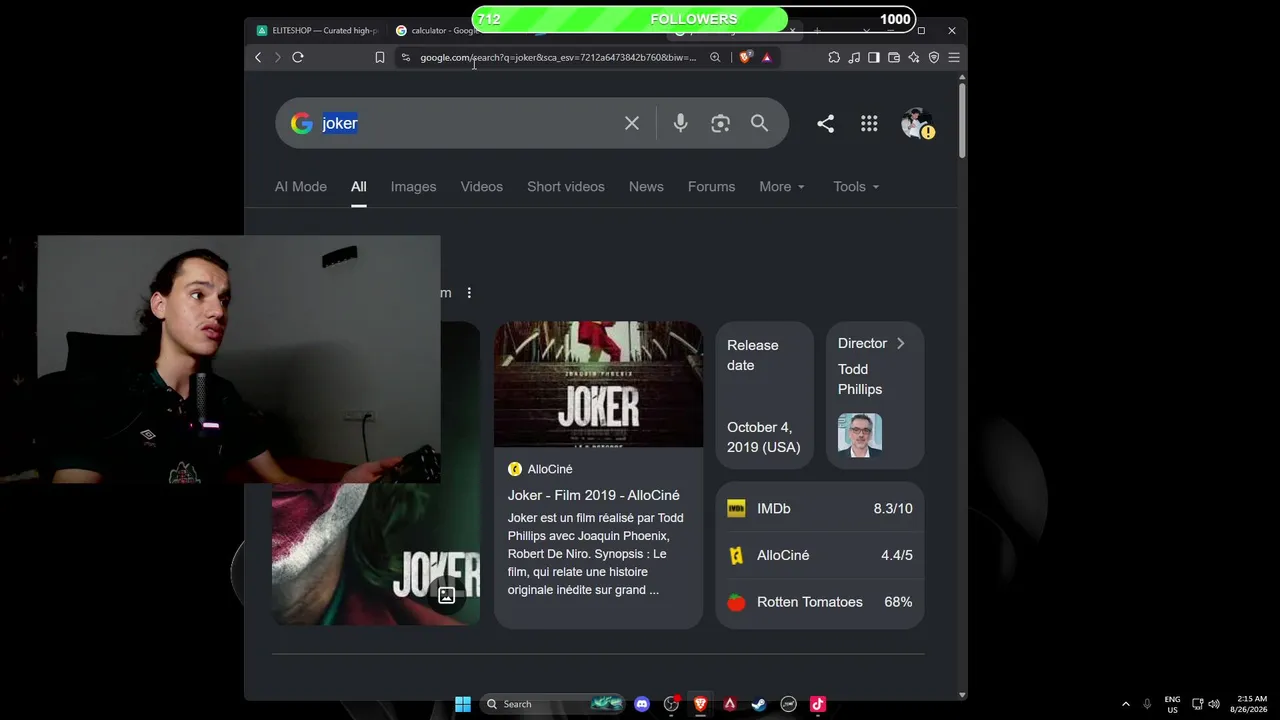This screenshot has height=720, width=1280.
Task: Click the Todd Phillips photo
Action: (860, 435)
